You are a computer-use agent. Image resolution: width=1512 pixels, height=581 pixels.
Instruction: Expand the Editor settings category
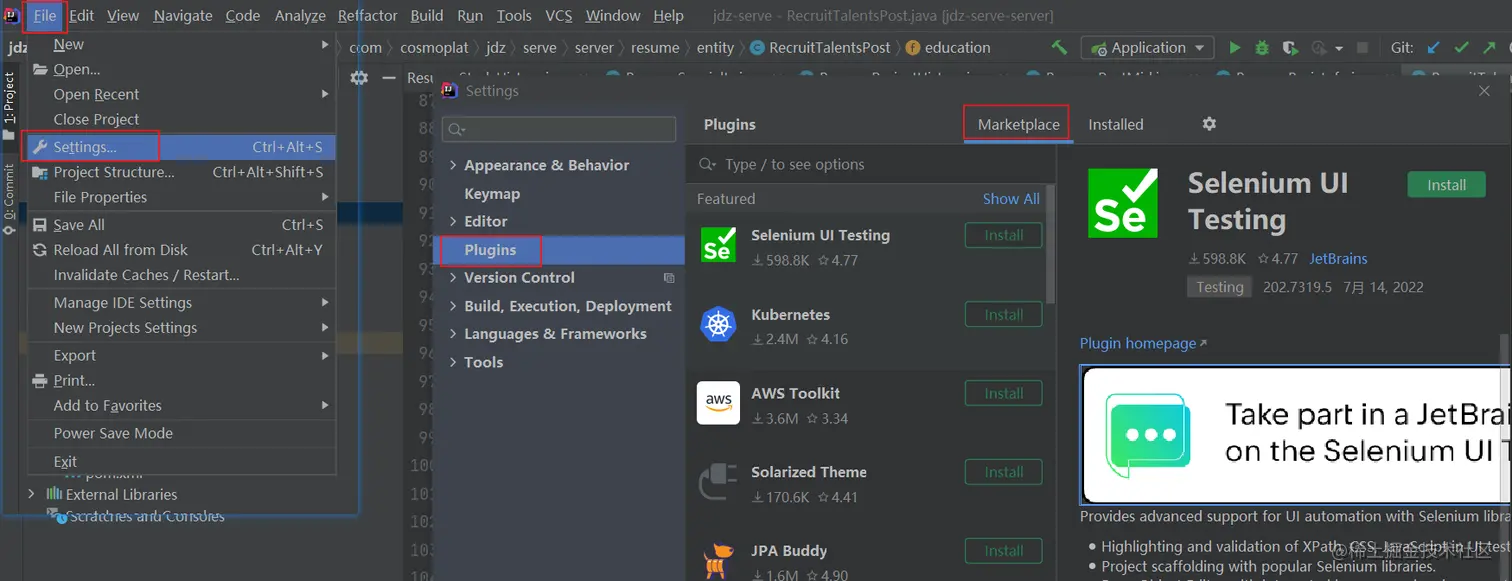[453, 221]
